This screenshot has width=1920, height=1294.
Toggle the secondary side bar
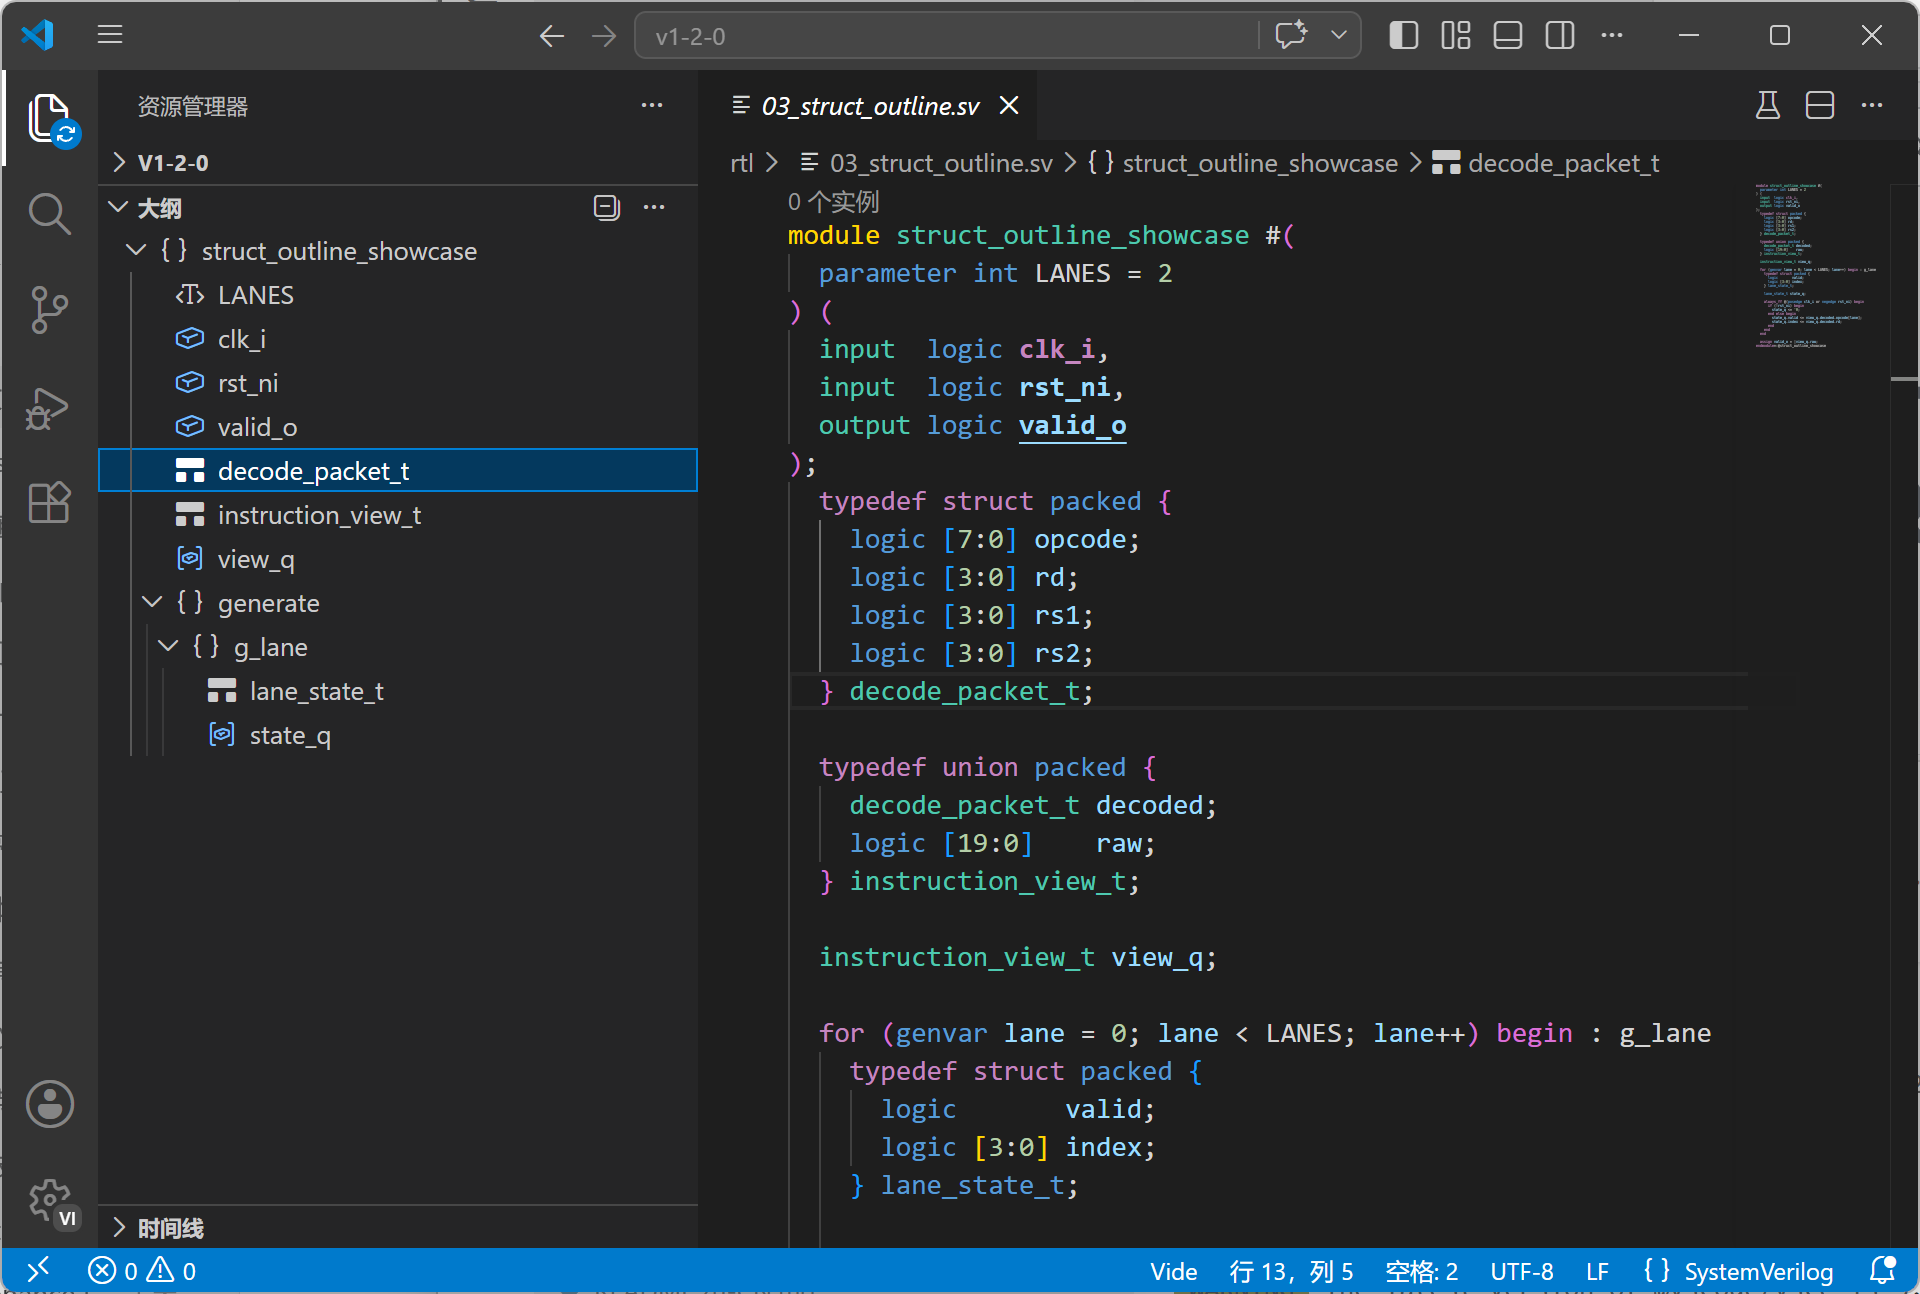click(x=1560, y=35)
